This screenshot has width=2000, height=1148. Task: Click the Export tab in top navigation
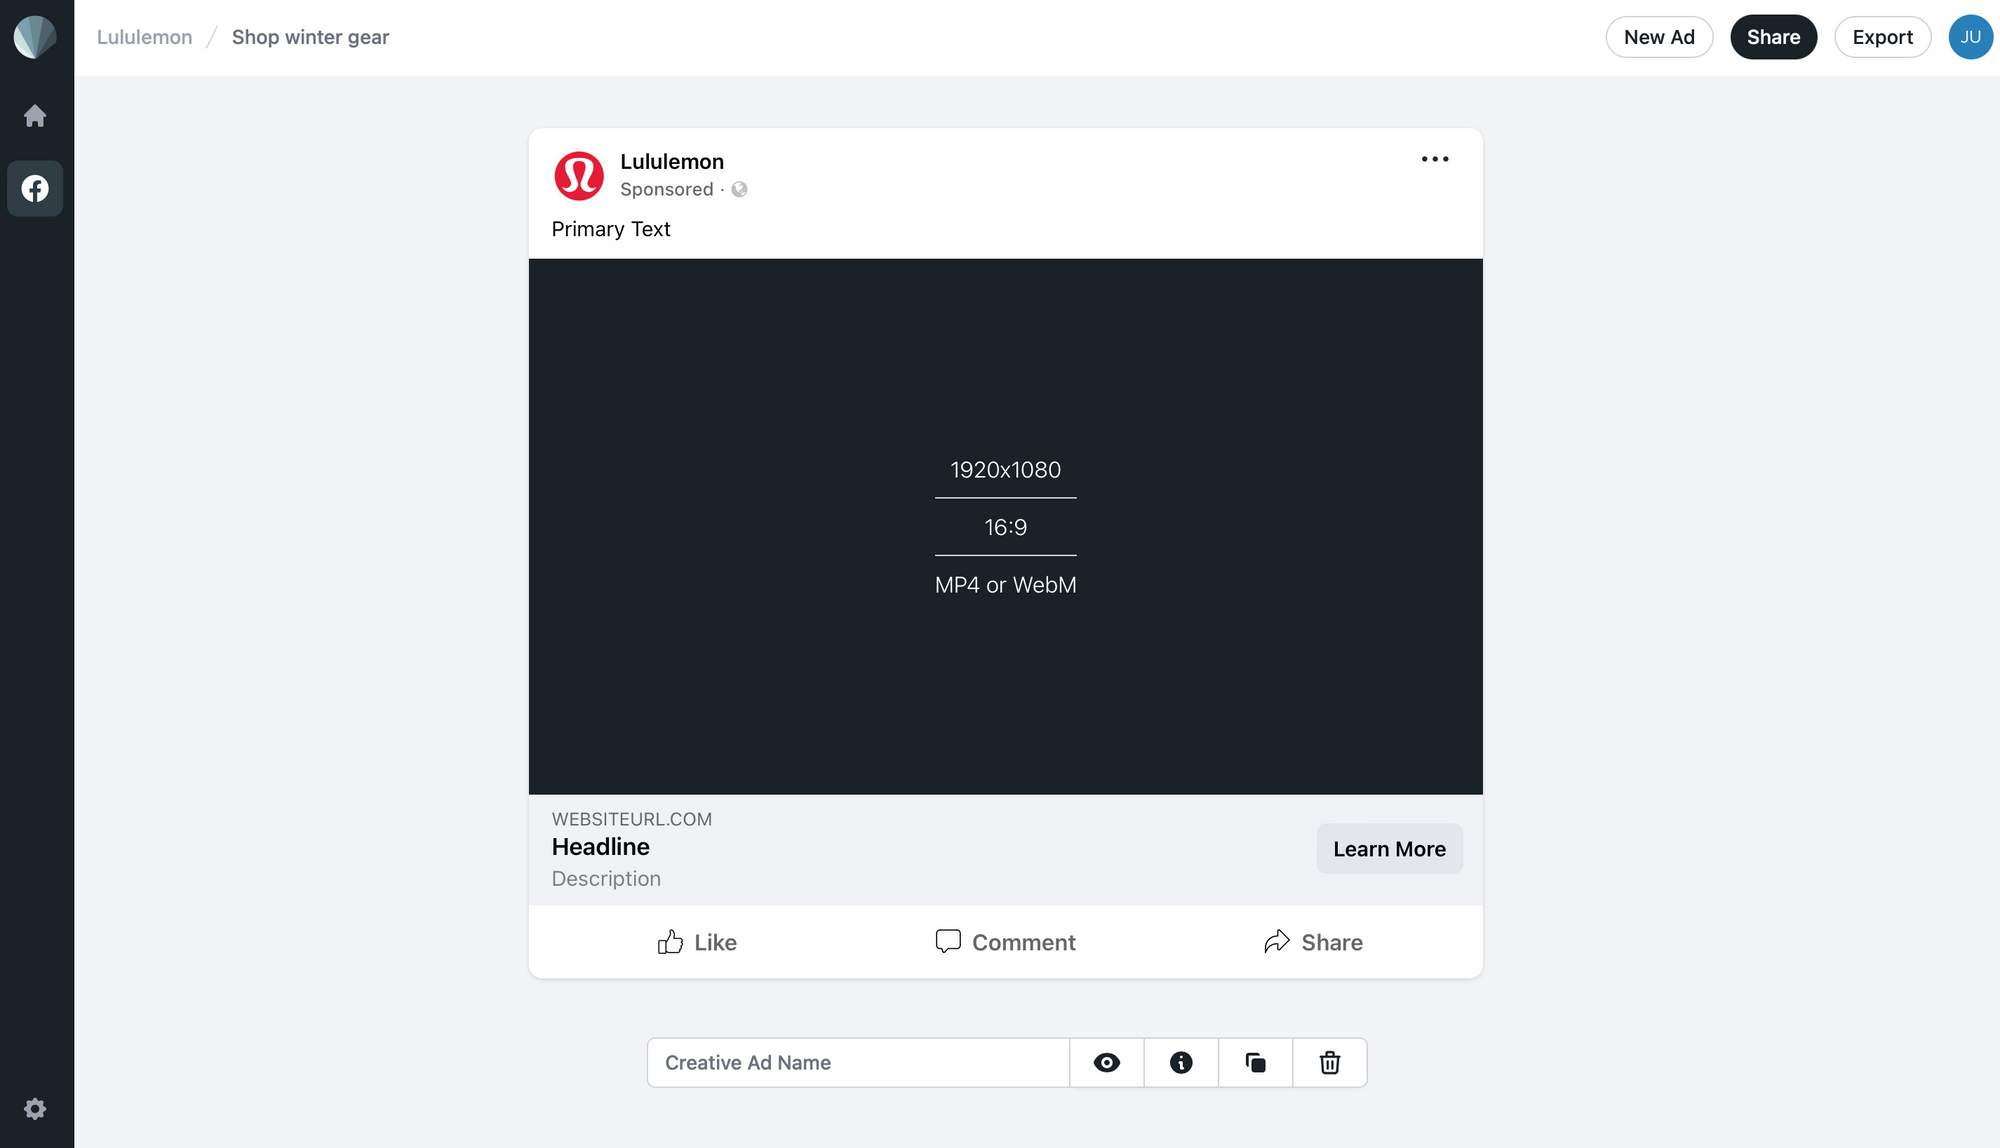(x=1882, y=37)
